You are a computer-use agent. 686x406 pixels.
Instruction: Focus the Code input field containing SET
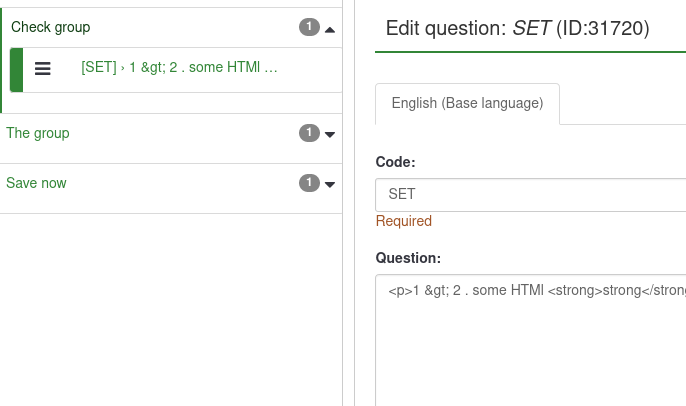pos(530,195)
